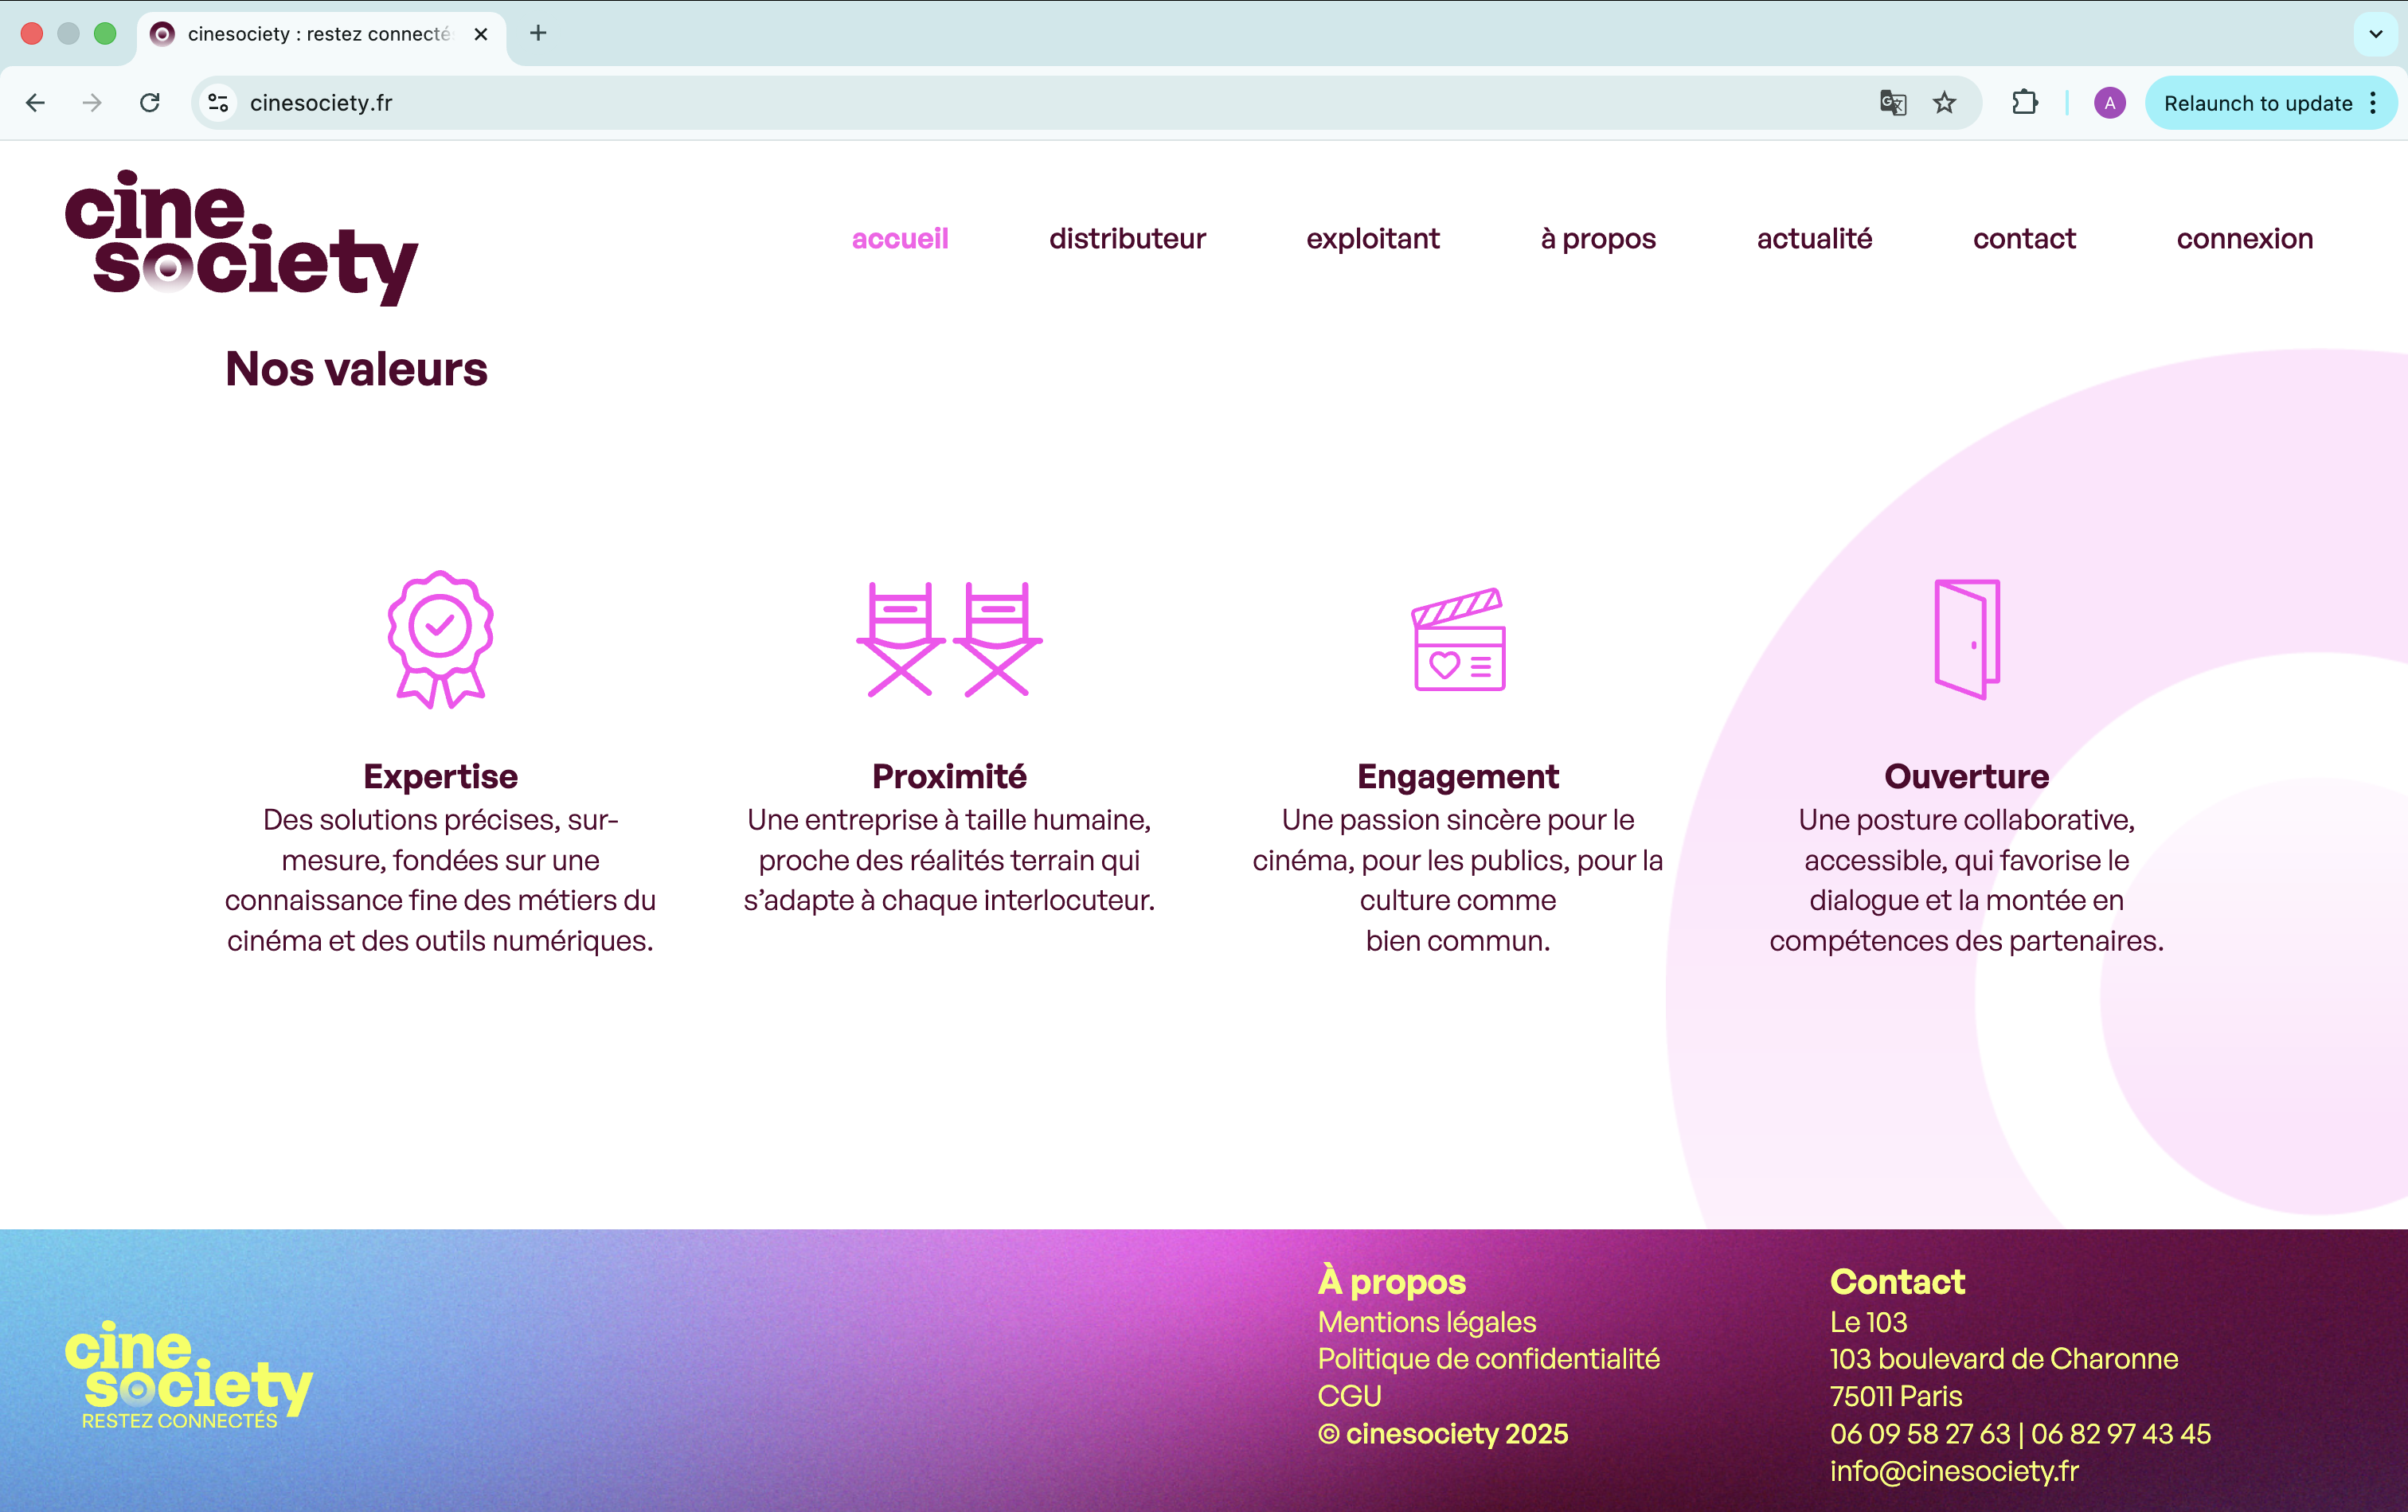Open the browser Extensions puzzle icon
Viewport: 2408px width, 1512px height.
coord(2024,103)
